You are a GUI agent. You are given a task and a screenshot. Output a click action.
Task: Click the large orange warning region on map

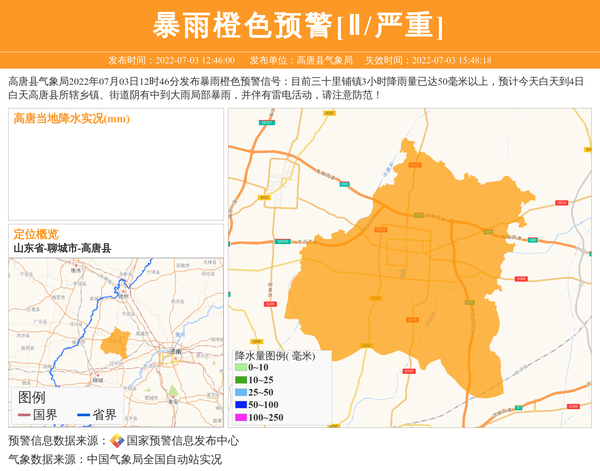tap(420, 270)
